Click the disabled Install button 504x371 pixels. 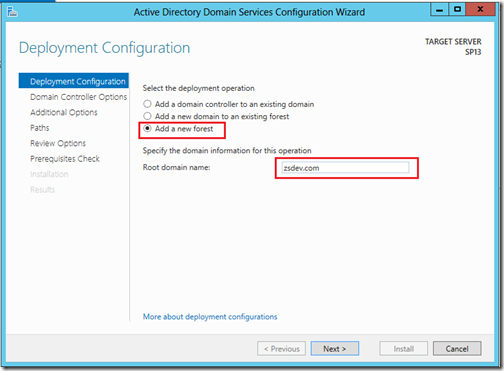[403, 349]
